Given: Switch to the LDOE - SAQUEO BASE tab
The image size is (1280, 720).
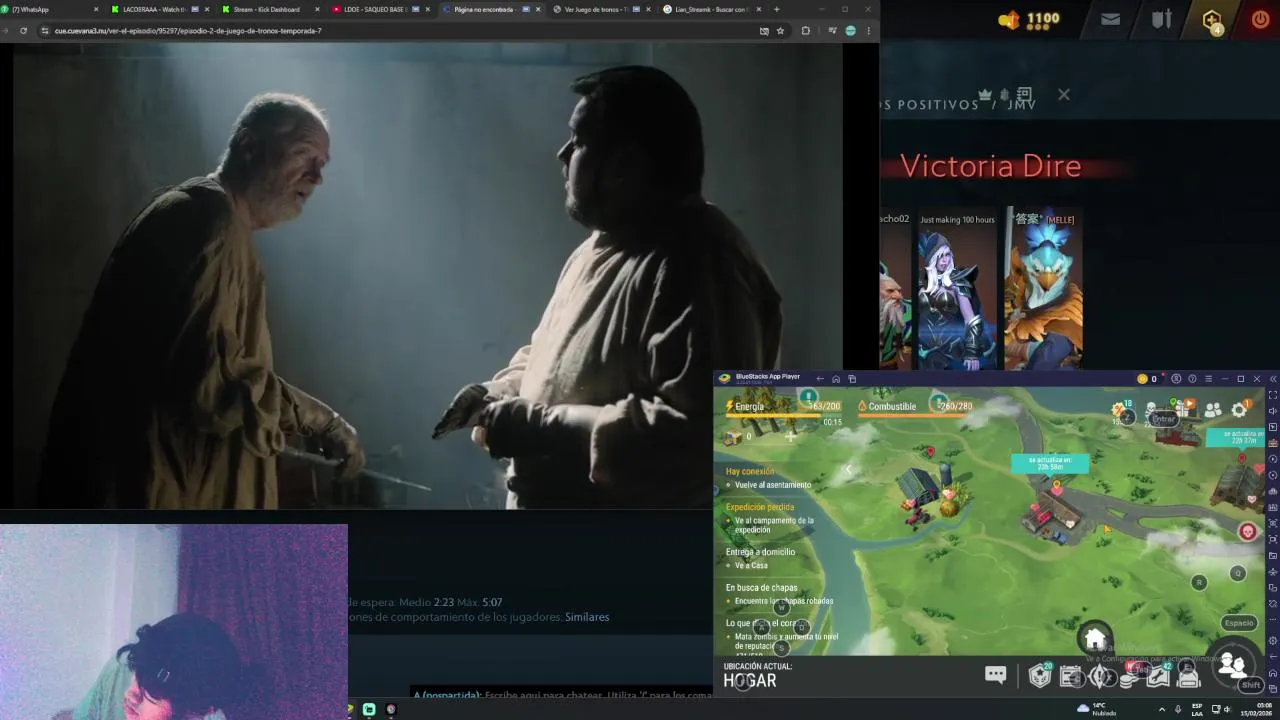Looking at the screenshot, I should coord(380,9).
